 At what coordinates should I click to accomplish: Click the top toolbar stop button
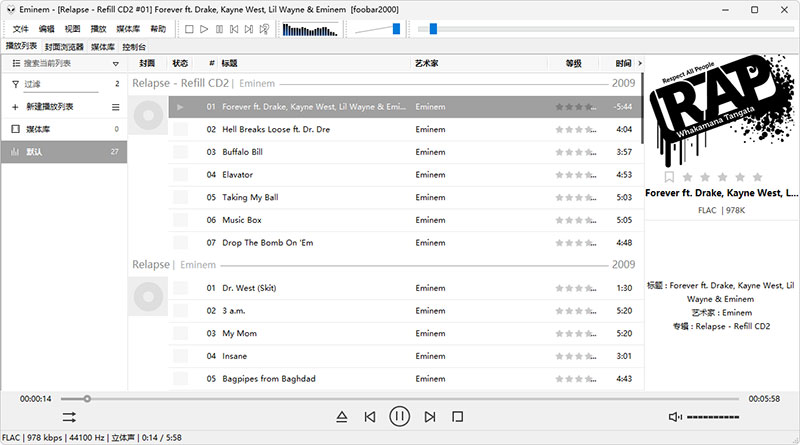point(189,29)
